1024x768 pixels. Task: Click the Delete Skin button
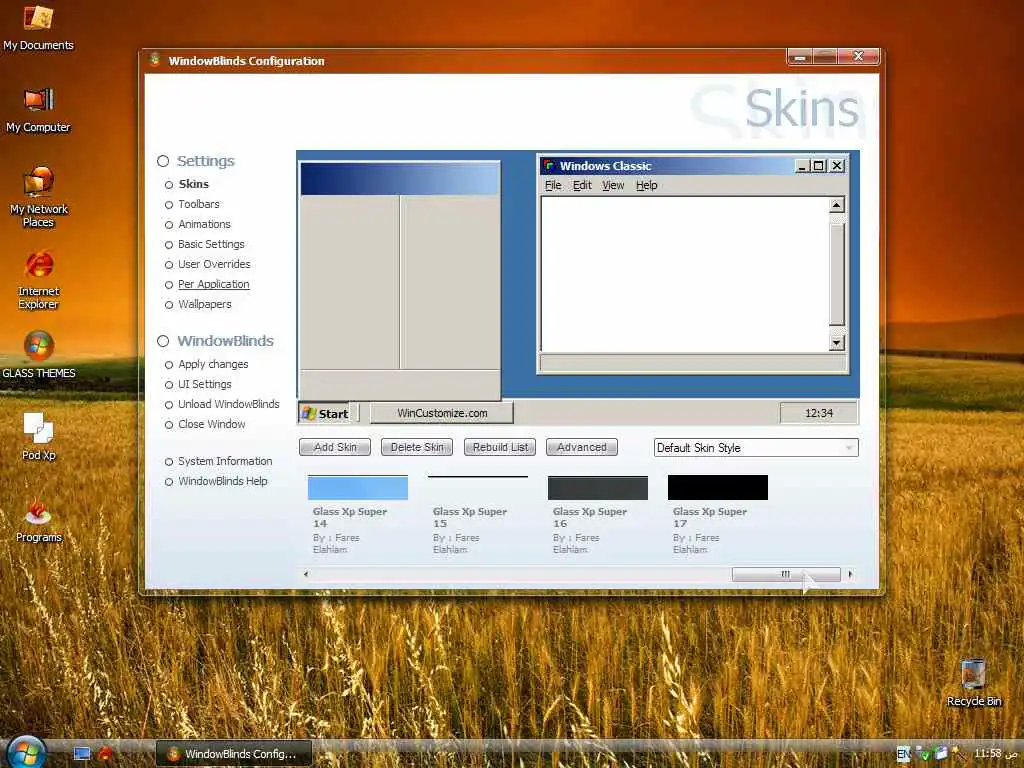pyautogui.click(x=417, y=447)
